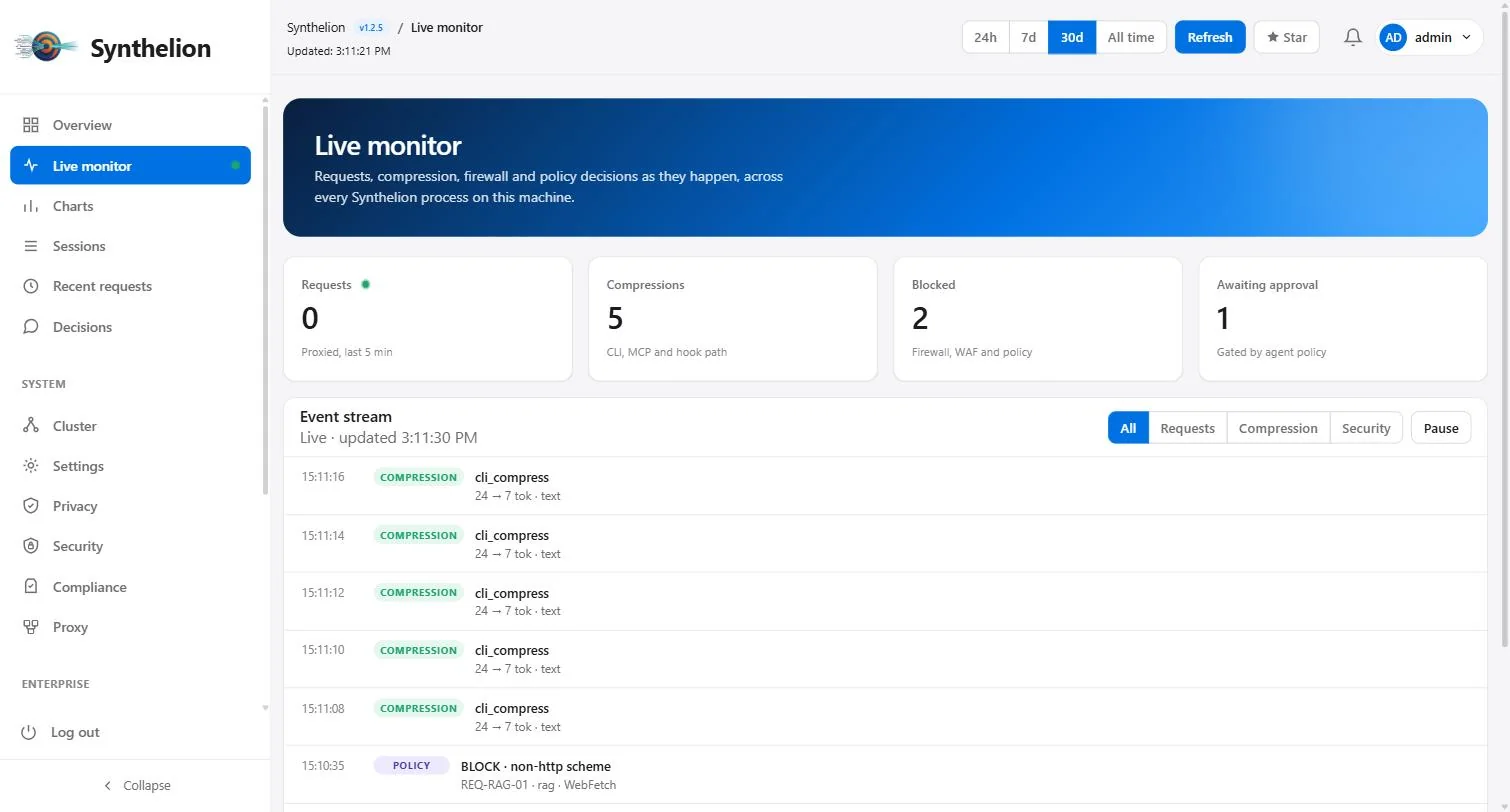The width and height of the screenshot is (1510, 812).
Task: Click the v1.2.5 version badge
Action: [371, 28]
